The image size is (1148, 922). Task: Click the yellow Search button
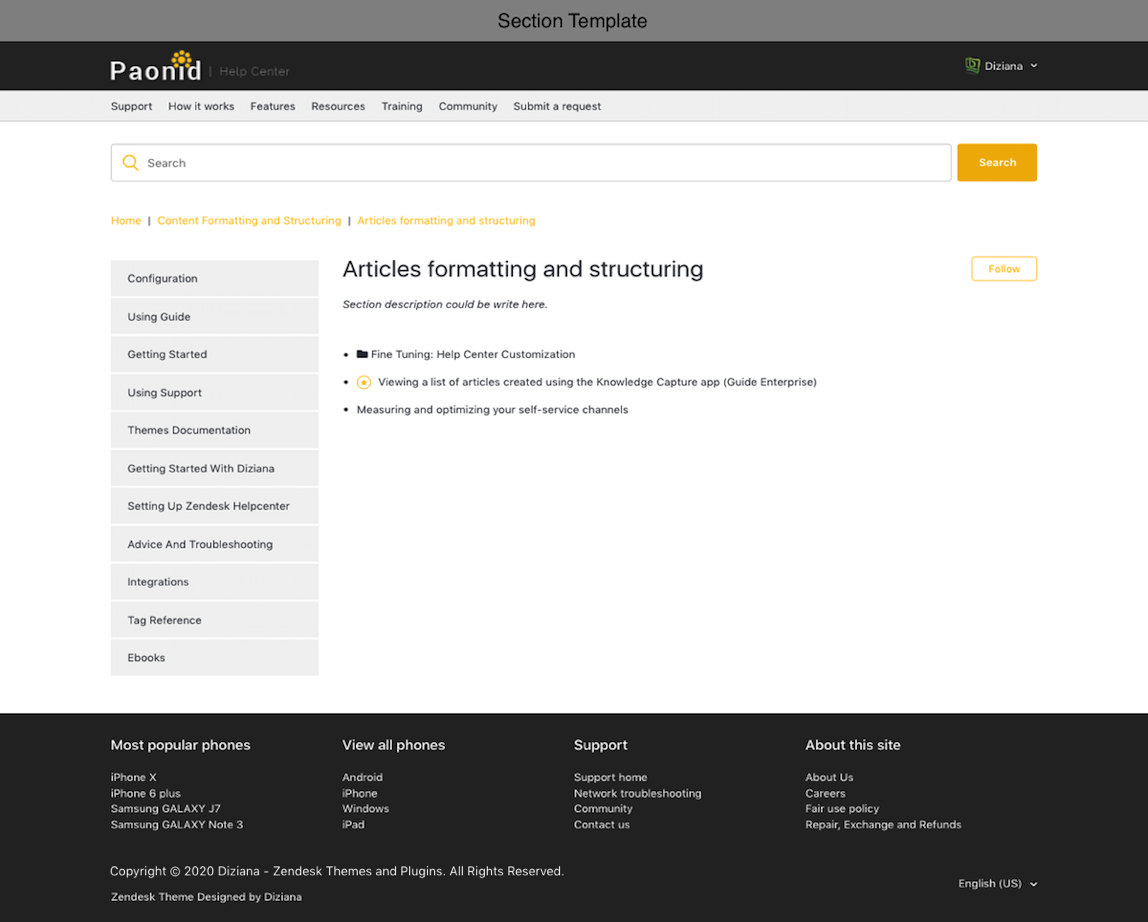997,163
